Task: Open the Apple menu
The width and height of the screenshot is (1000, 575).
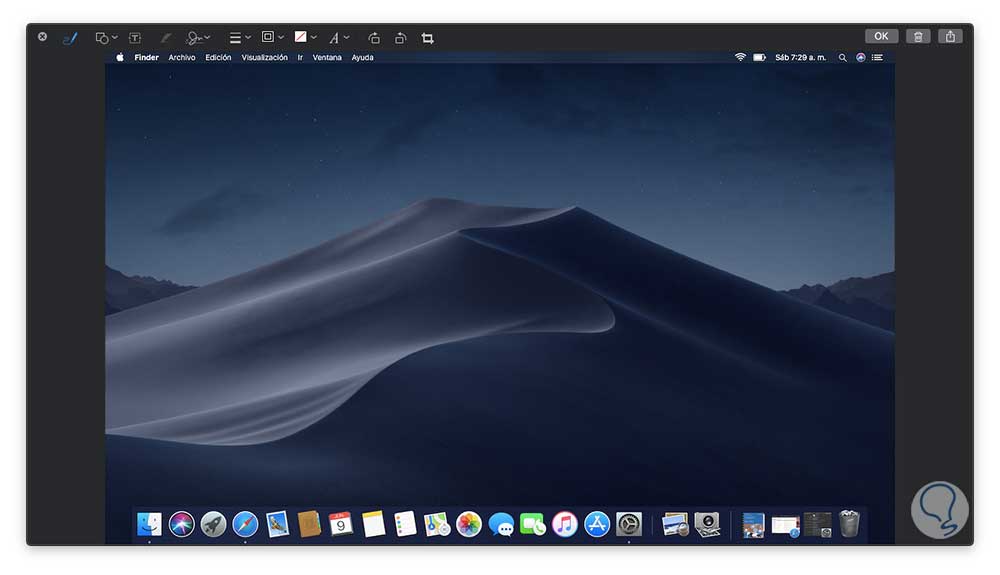Action: click(119, 57)
